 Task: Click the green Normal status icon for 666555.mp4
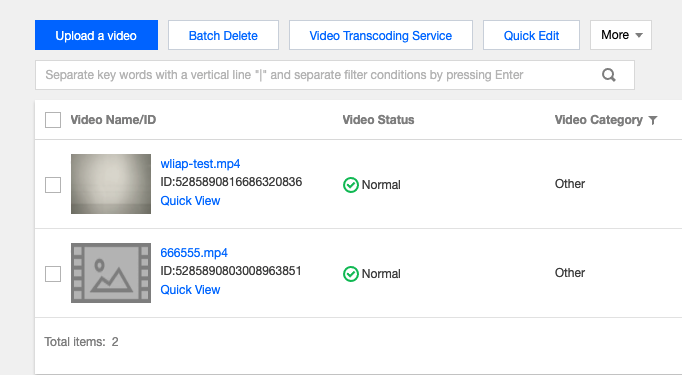(x=351, y=274)
